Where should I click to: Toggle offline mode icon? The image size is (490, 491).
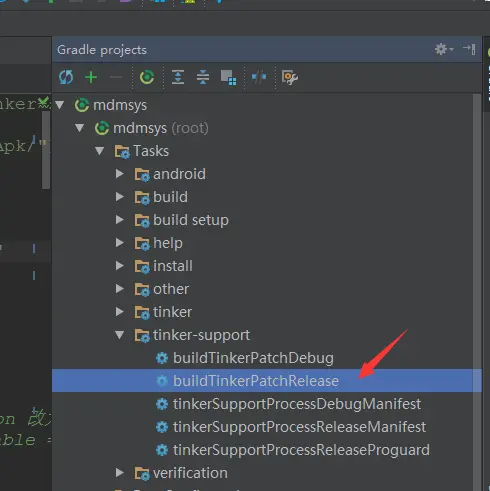(259, 77)
